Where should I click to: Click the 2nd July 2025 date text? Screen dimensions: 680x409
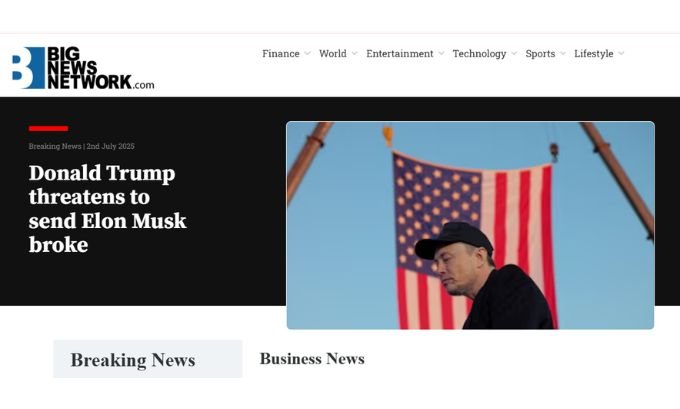(x=111, y=146)
